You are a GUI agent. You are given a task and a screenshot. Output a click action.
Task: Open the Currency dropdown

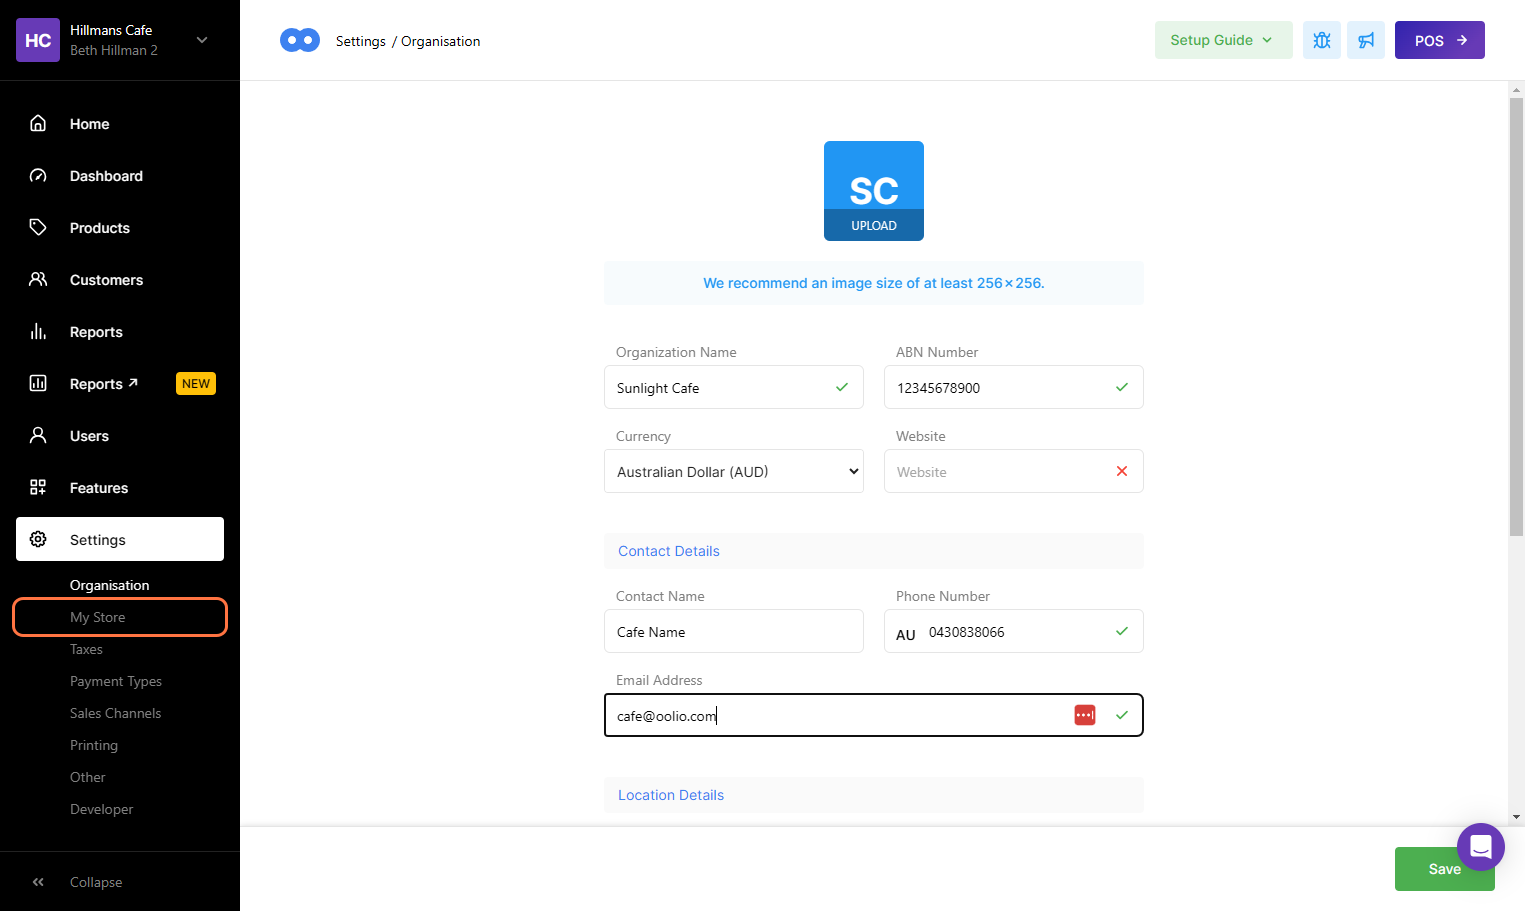(733, 471)
